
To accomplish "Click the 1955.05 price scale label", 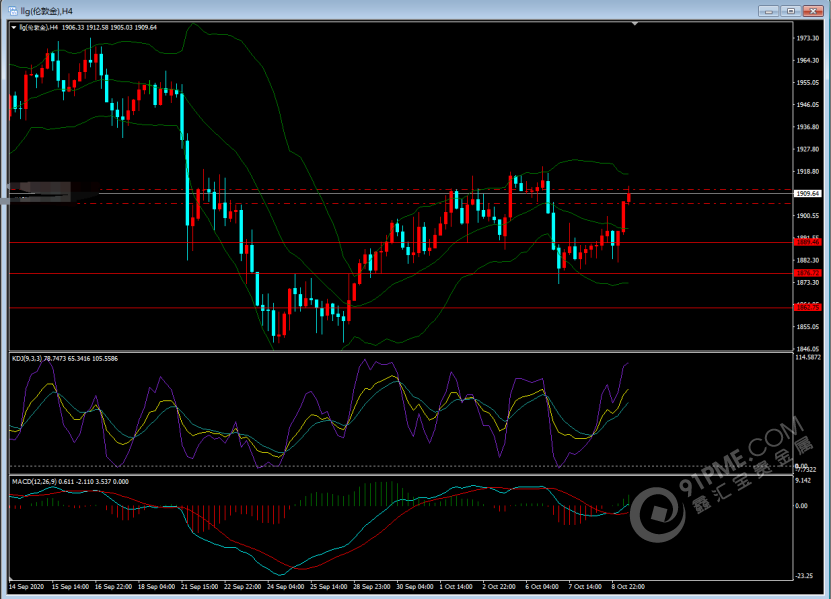I will (808, 83).
